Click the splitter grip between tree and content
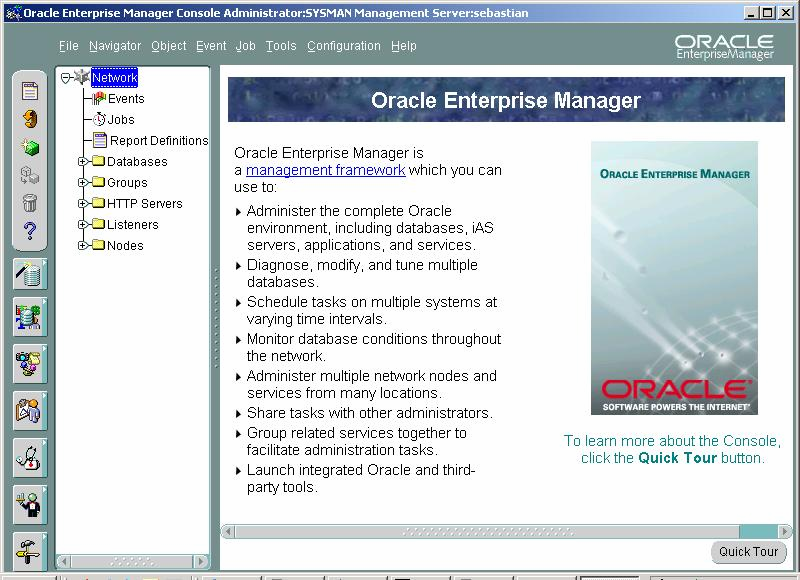The height and width of the screenshot is (580, 800). (x=216, y=317)
